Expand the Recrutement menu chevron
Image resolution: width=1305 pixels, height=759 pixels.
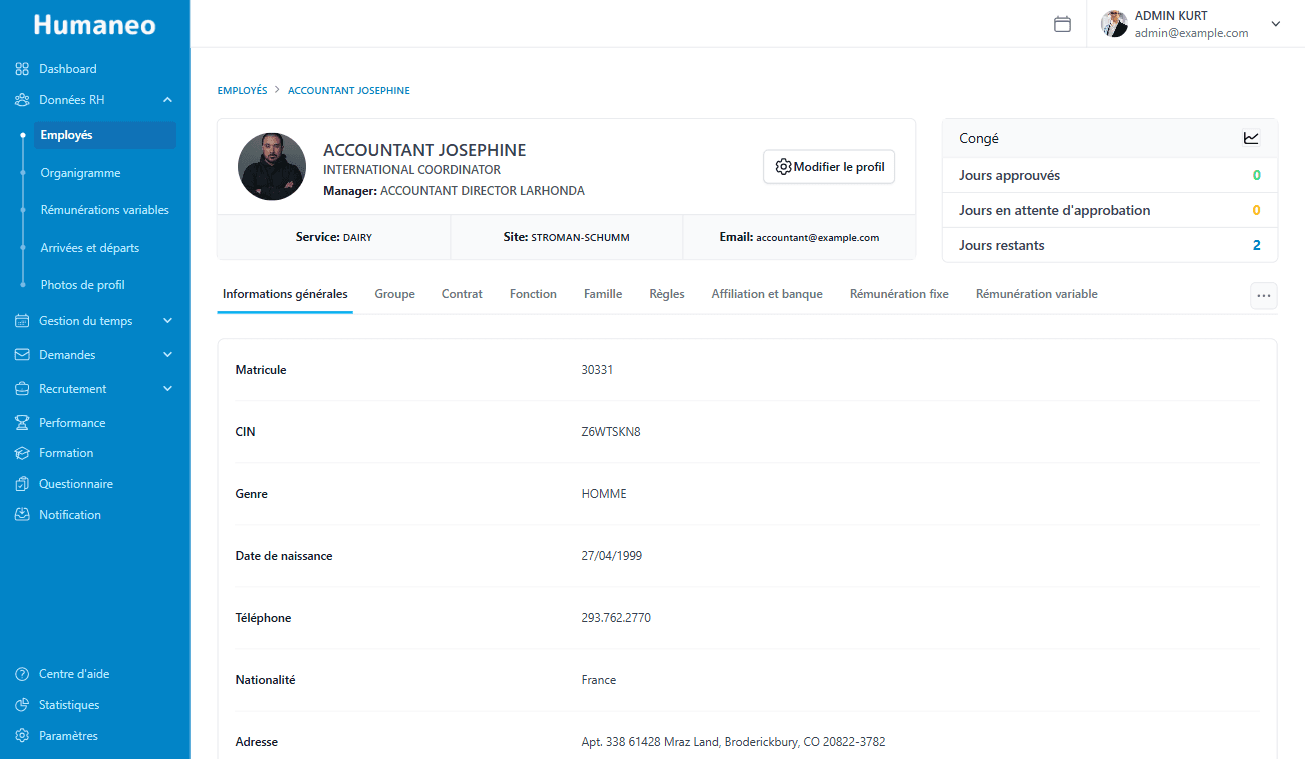(x=167, y=389)
